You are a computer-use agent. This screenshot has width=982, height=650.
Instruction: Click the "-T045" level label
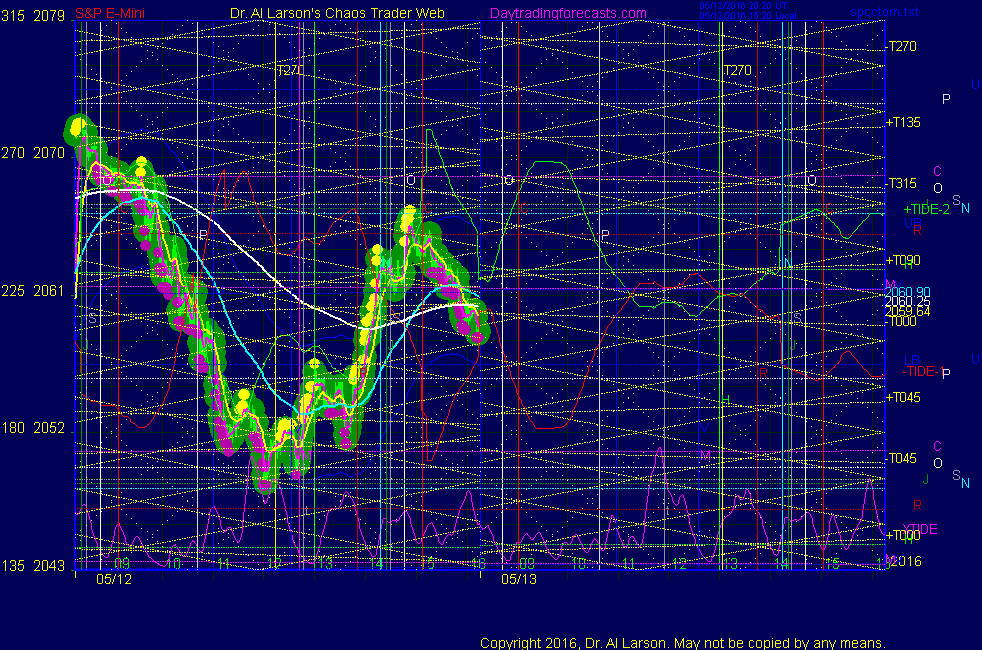tap(902, 458)
